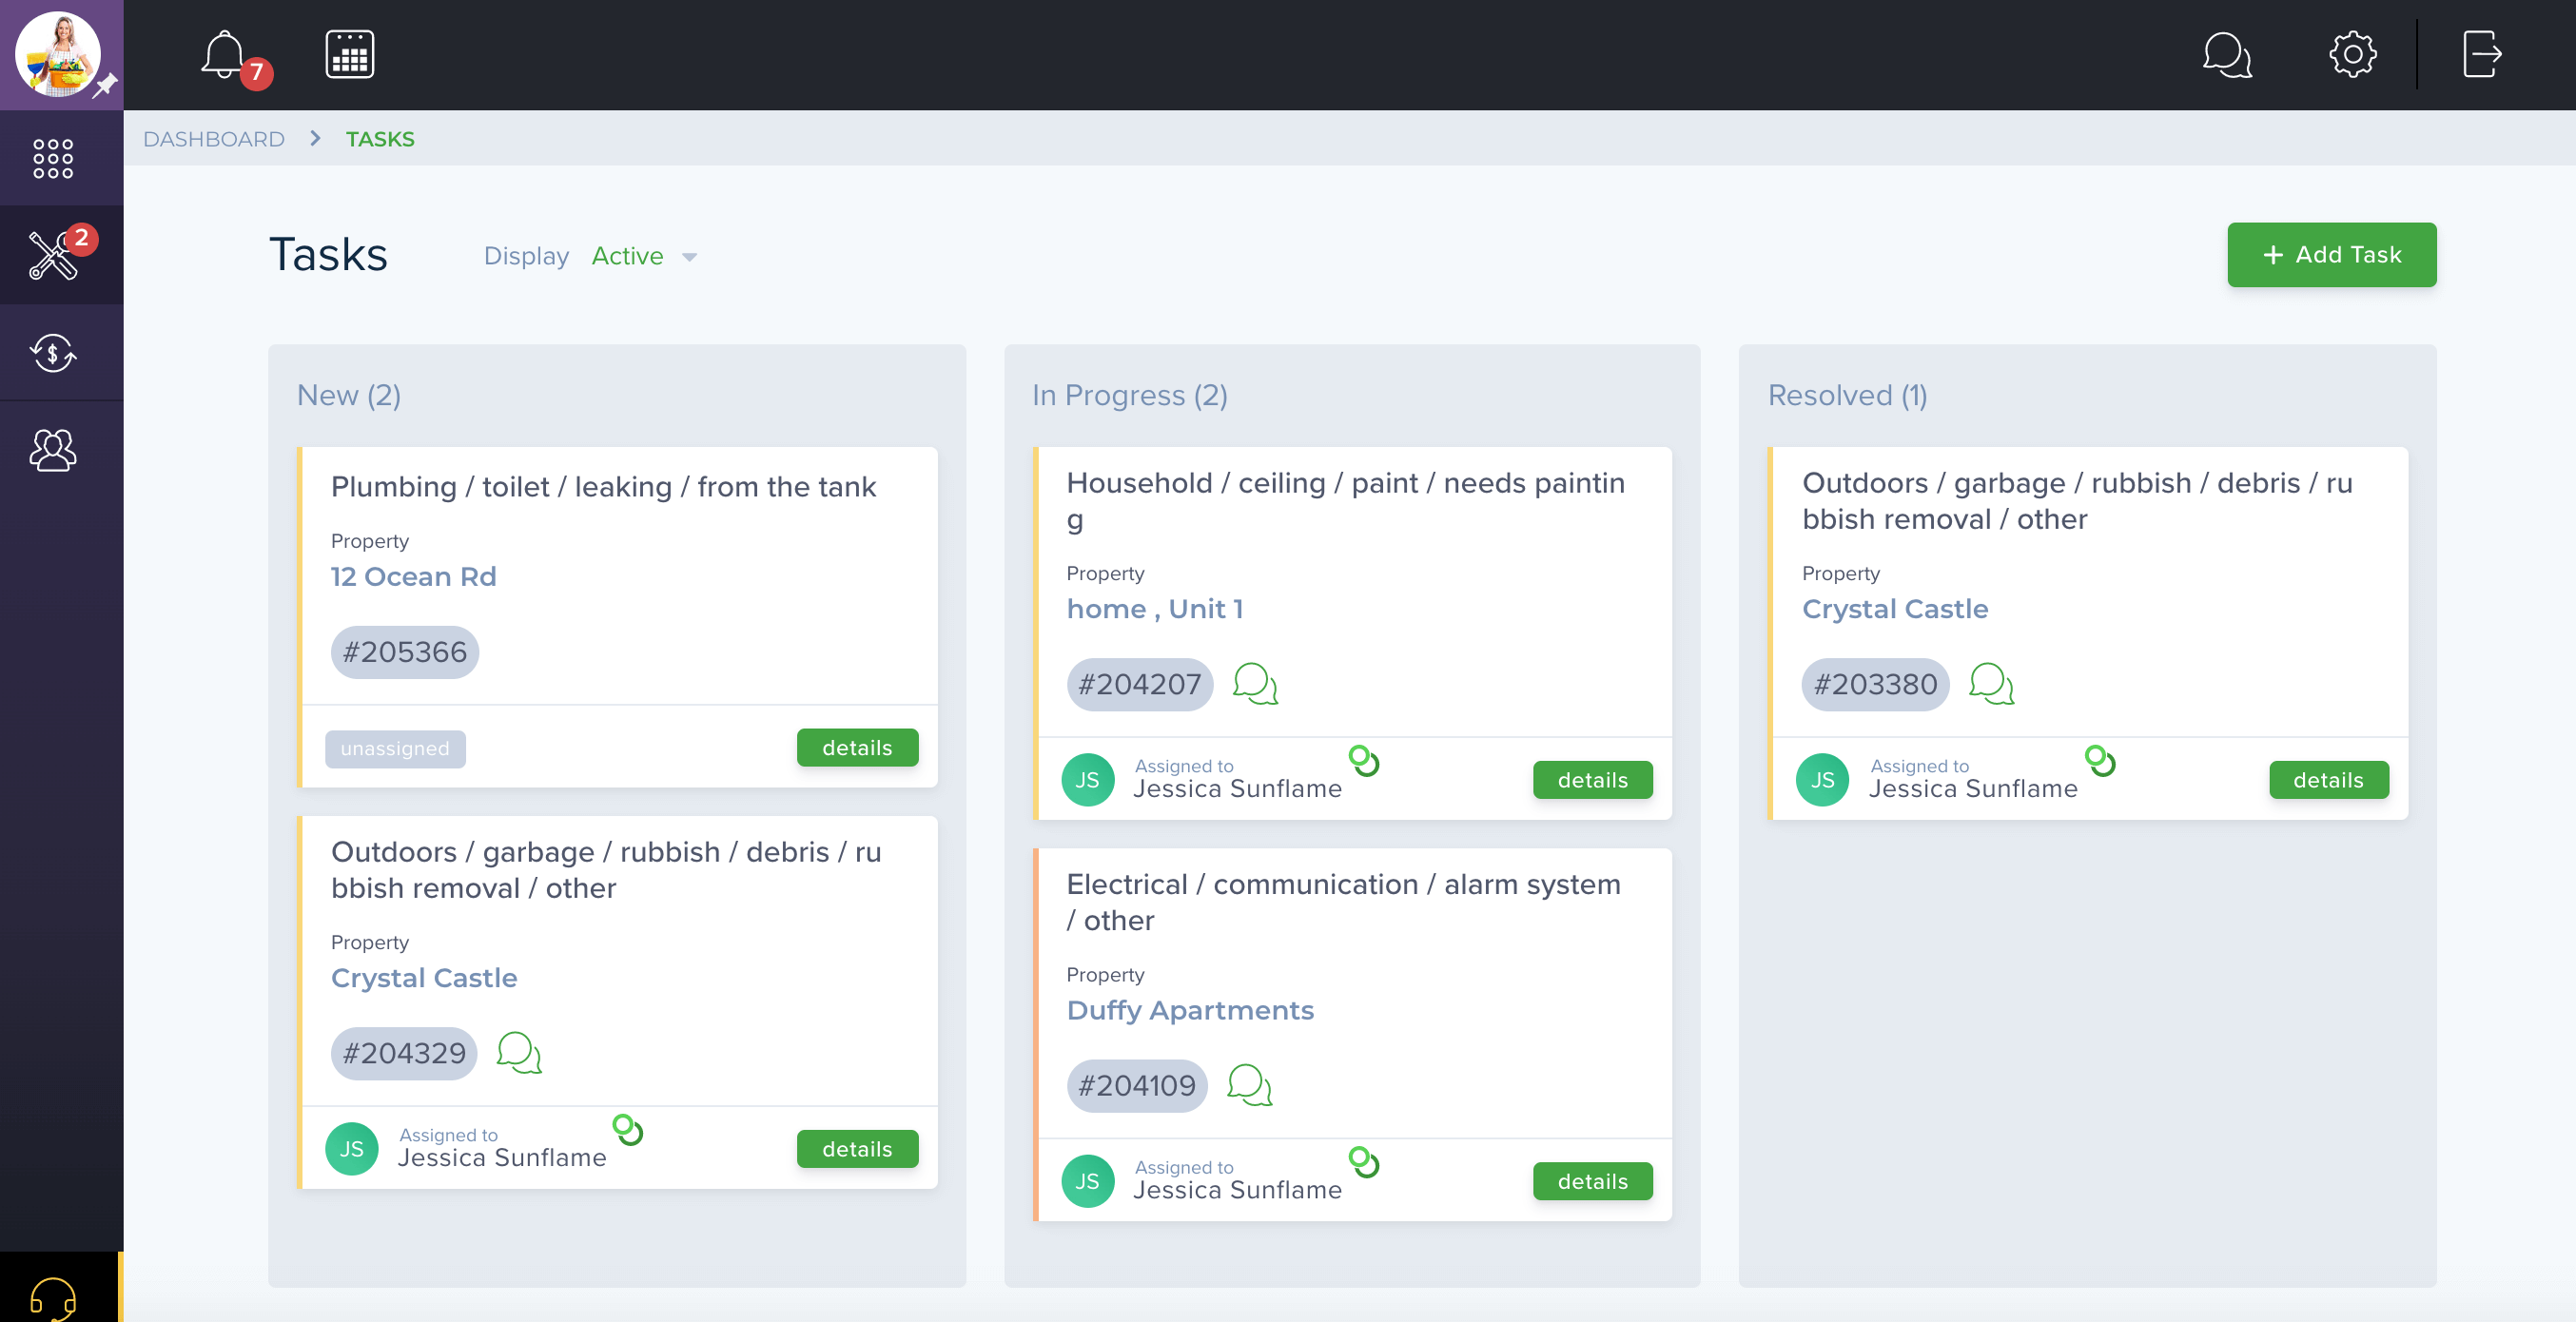Click the Tasks page heading
Screen dimensions: 2576x1322
328,254
